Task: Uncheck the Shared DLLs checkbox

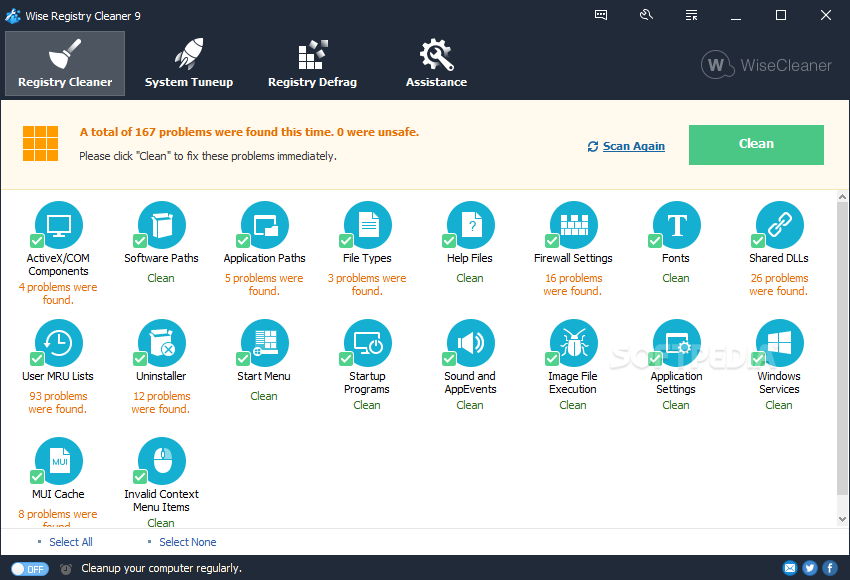Action: (x=758, y=241)
